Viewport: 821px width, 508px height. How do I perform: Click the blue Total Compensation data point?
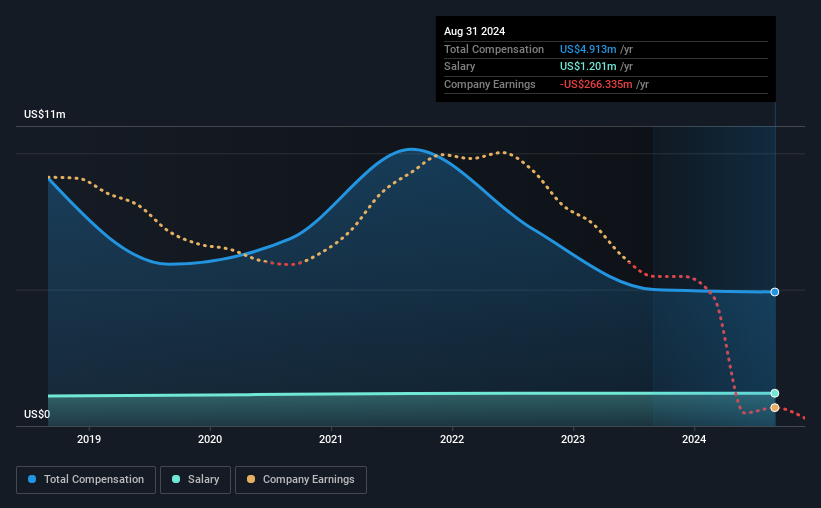[x=774, y=292]
